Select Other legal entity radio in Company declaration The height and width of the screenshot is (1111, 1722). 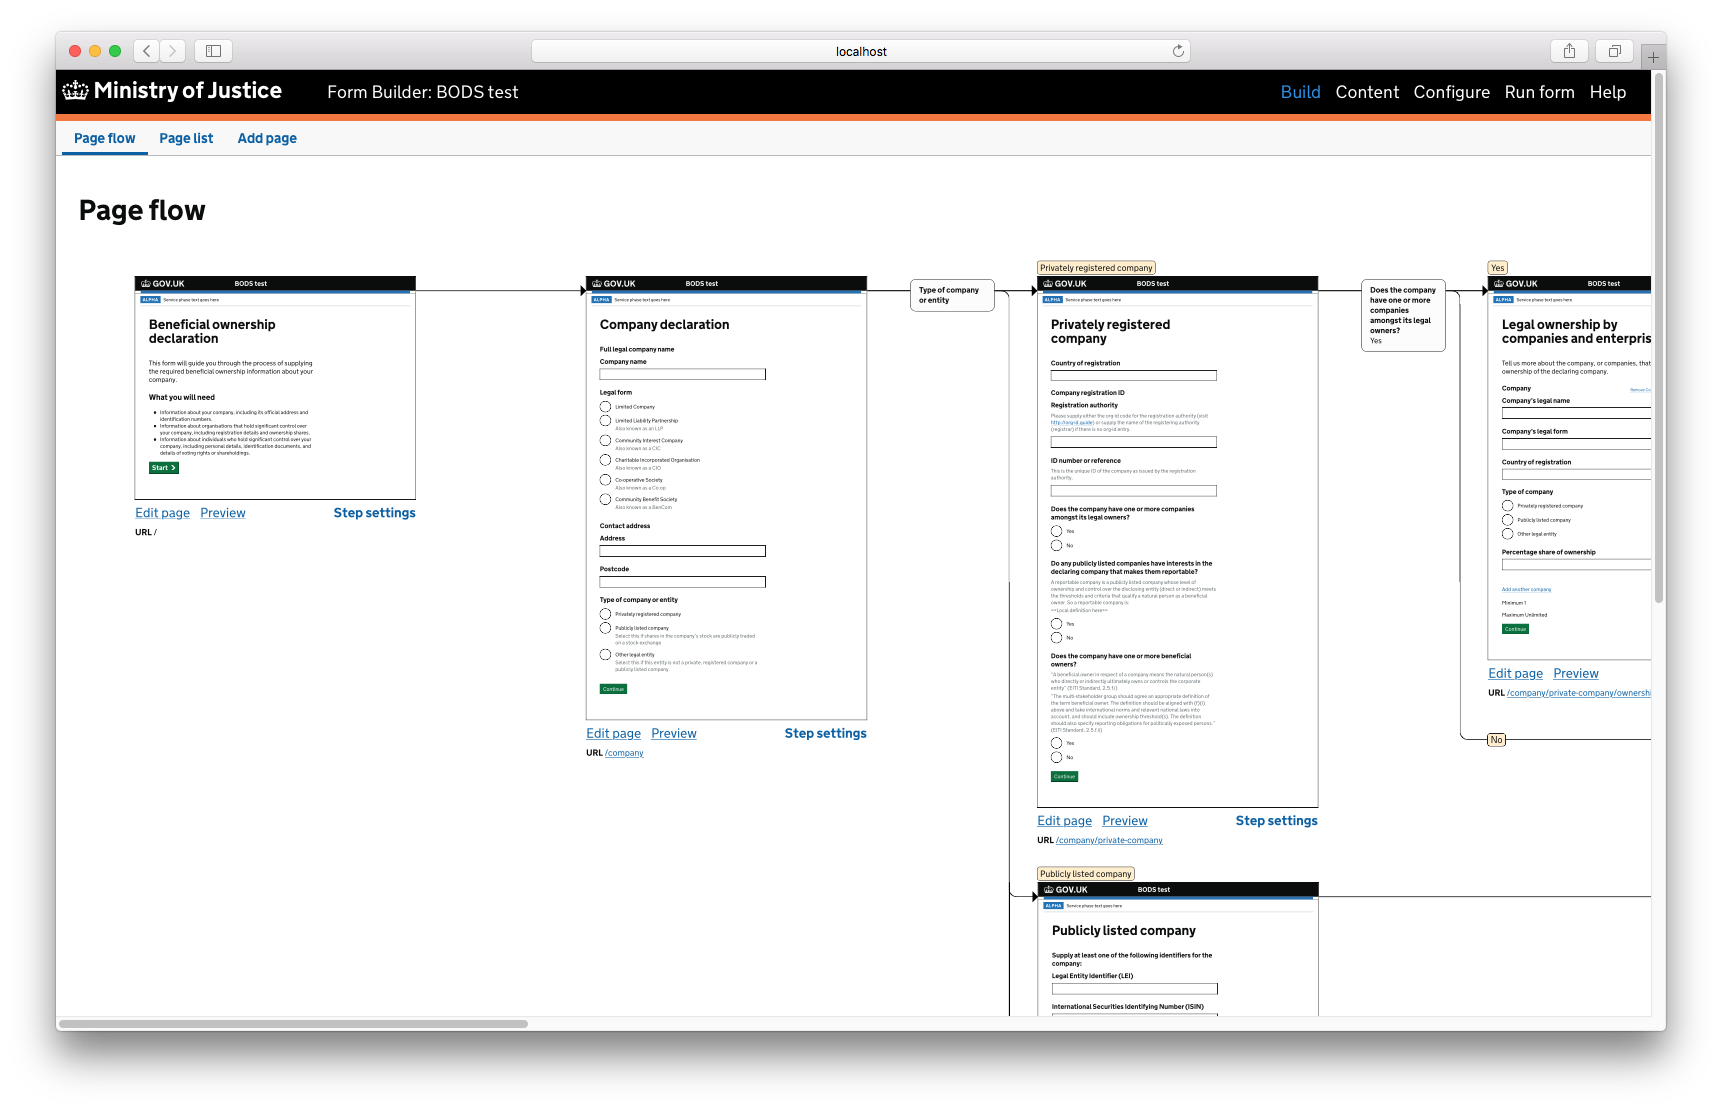coord(605,655)
